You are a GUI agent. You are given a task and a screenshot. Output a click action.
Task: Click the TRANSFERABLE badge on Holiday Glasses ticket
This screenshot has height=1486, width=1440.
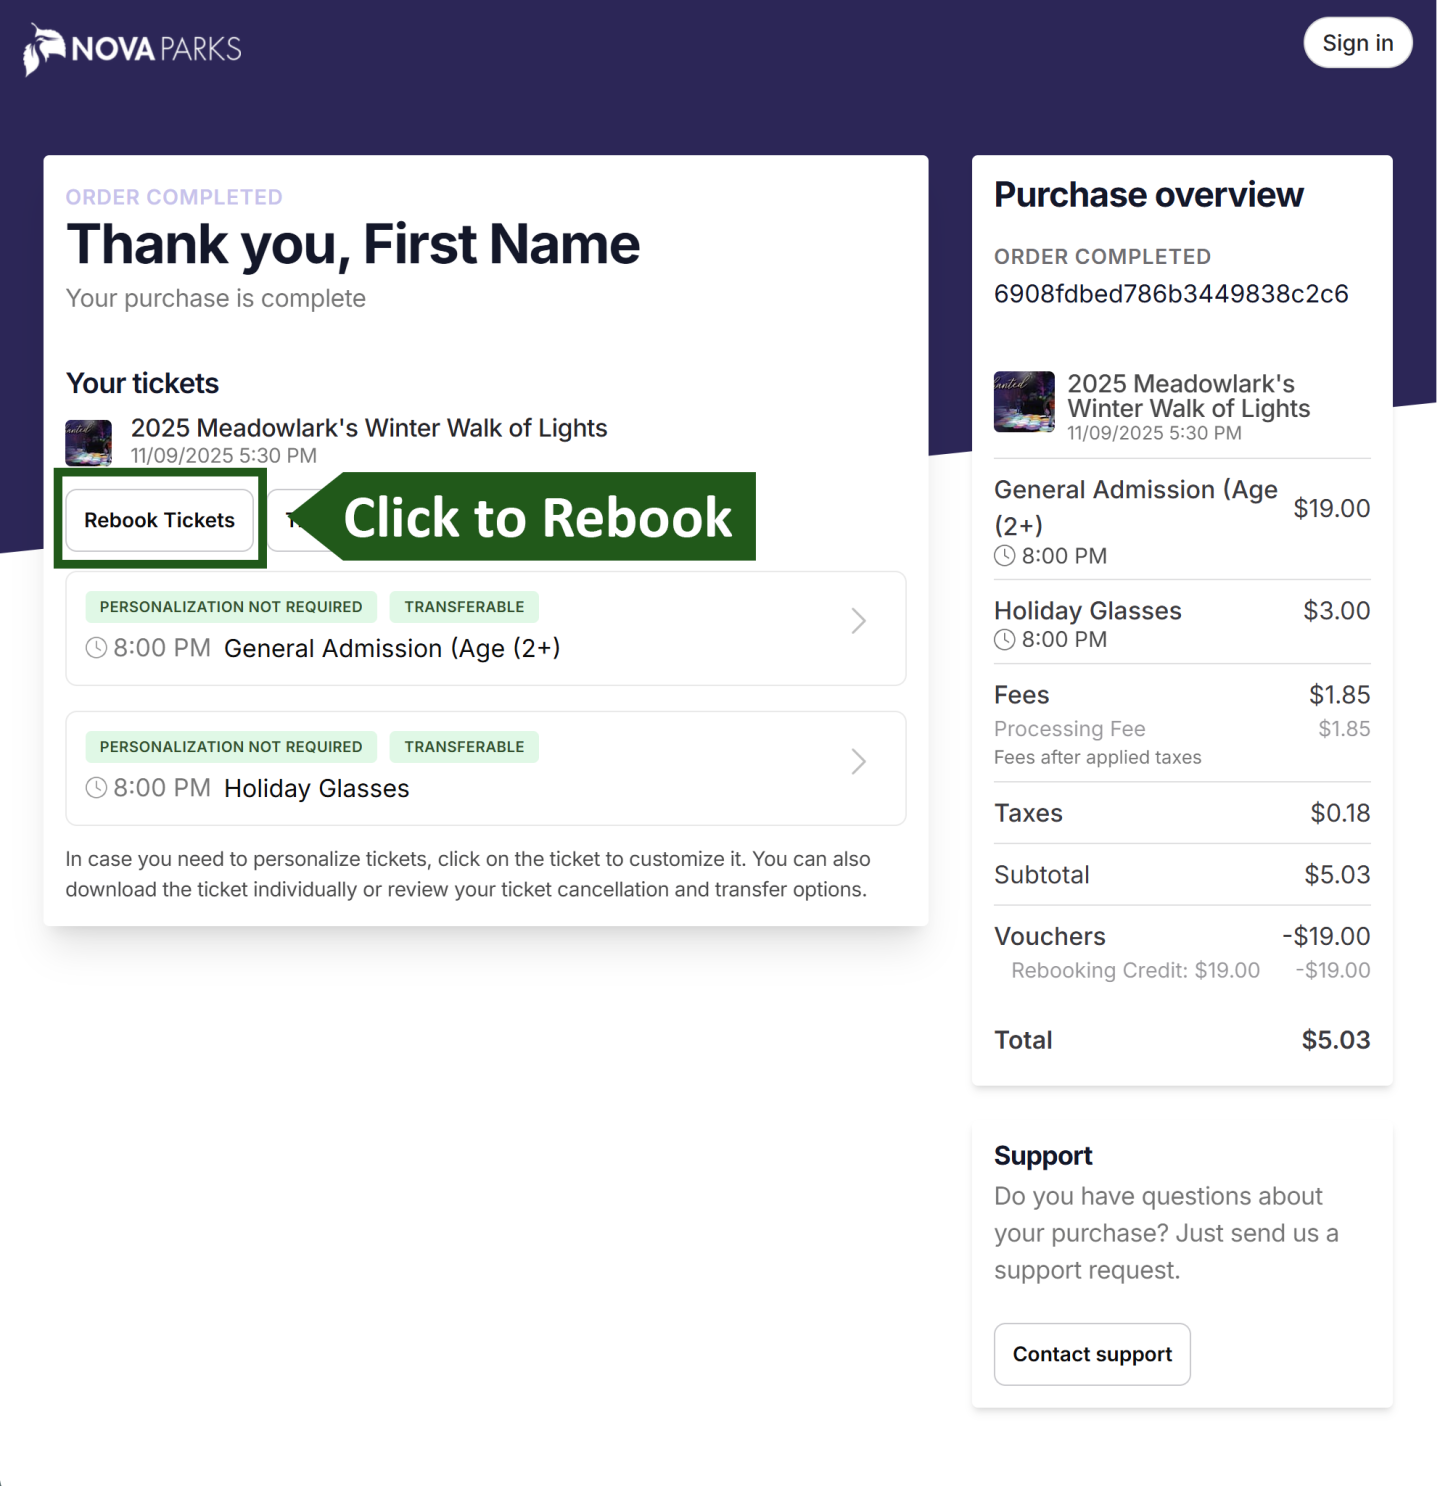[464, 746]
